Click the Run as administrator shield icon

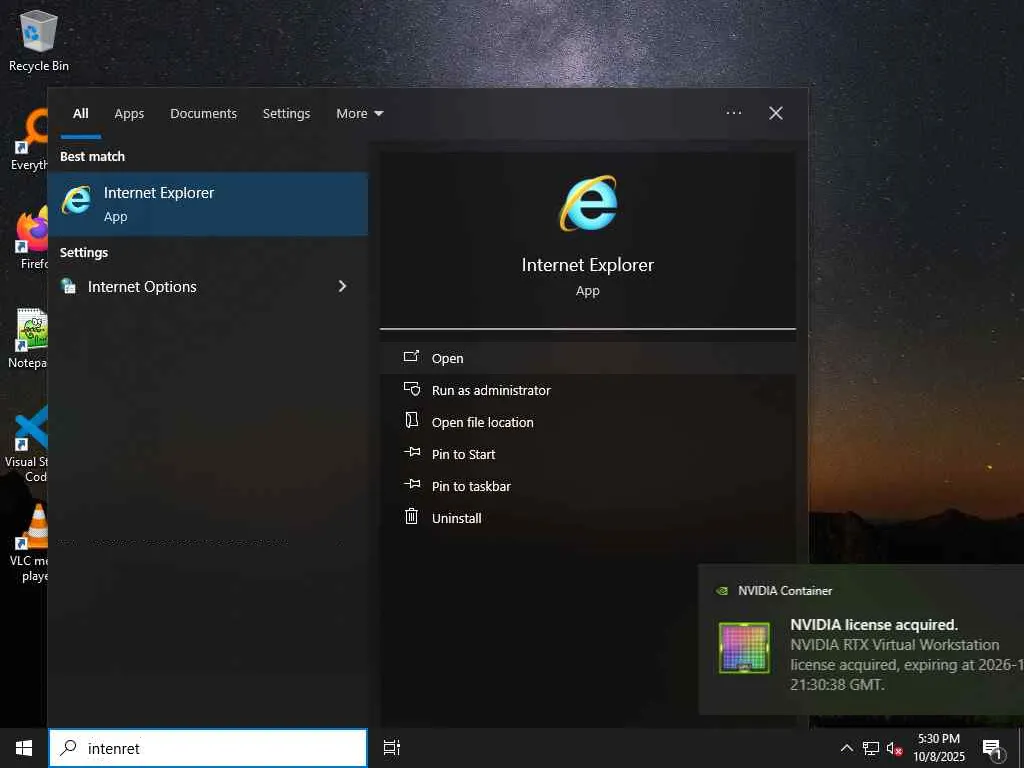tap(411, 389)
